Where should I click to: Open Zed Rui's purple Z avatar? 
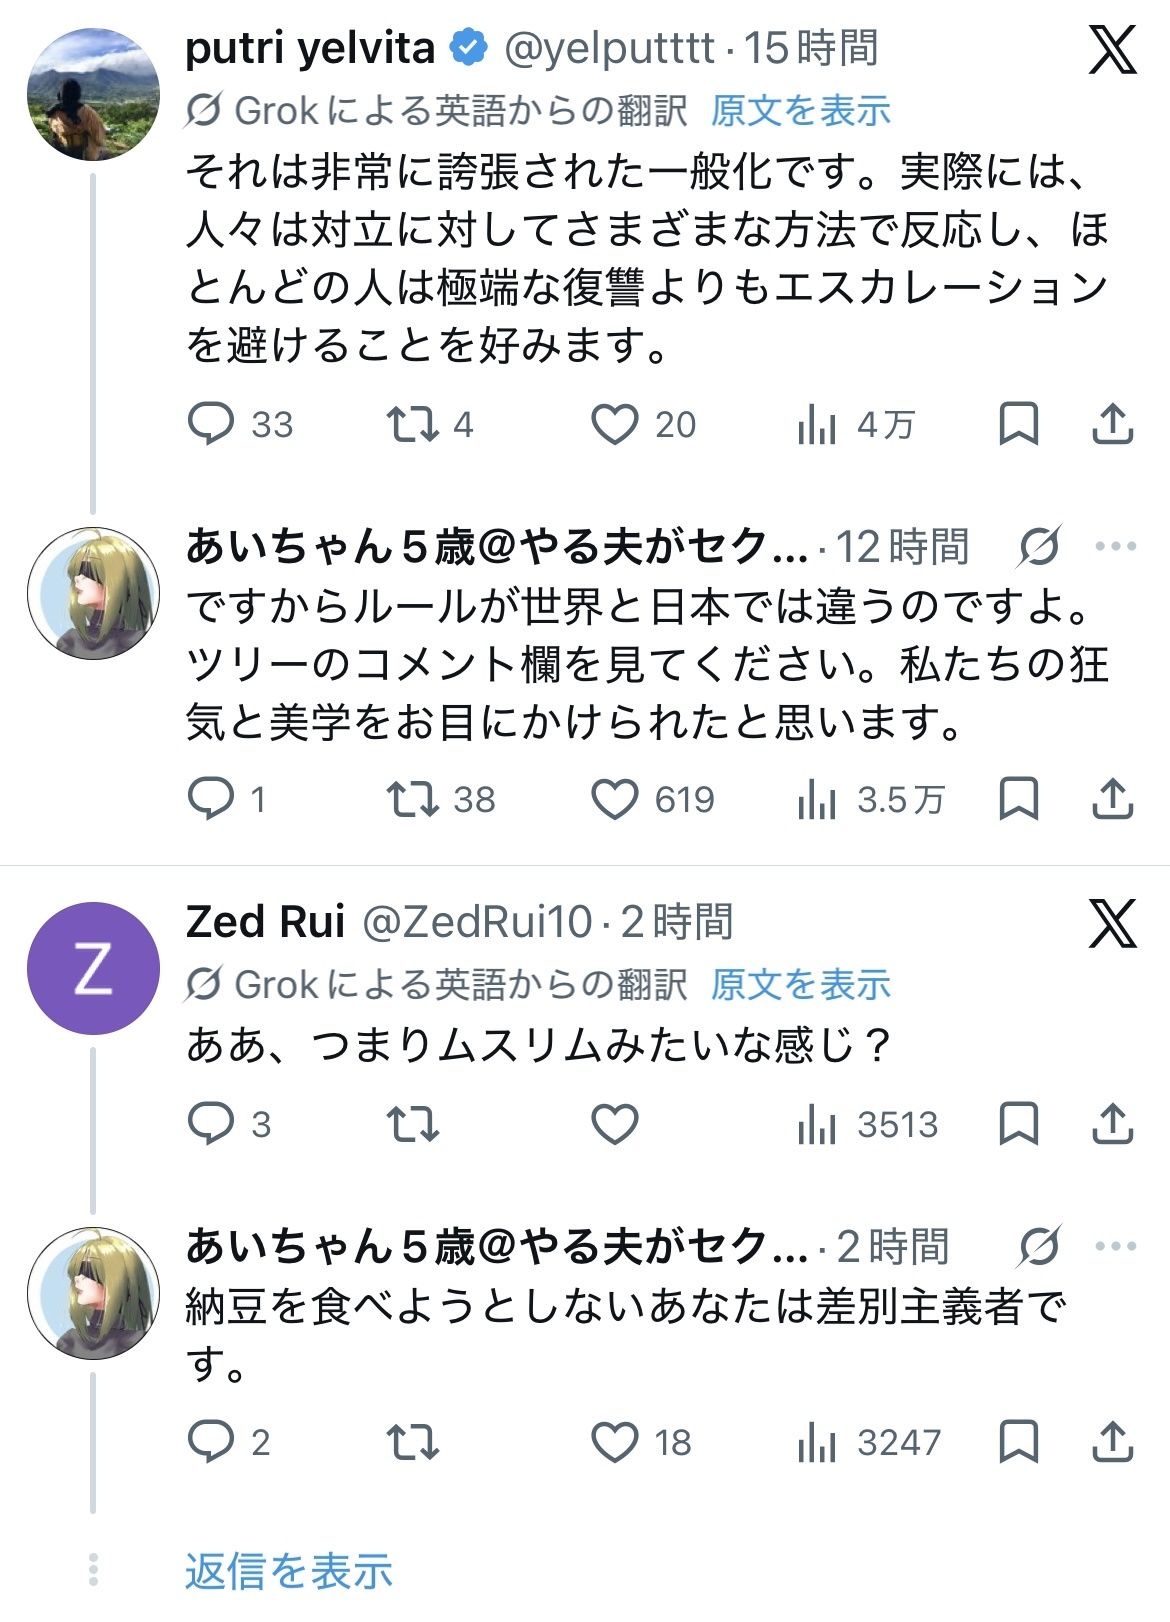pos(92,968)
